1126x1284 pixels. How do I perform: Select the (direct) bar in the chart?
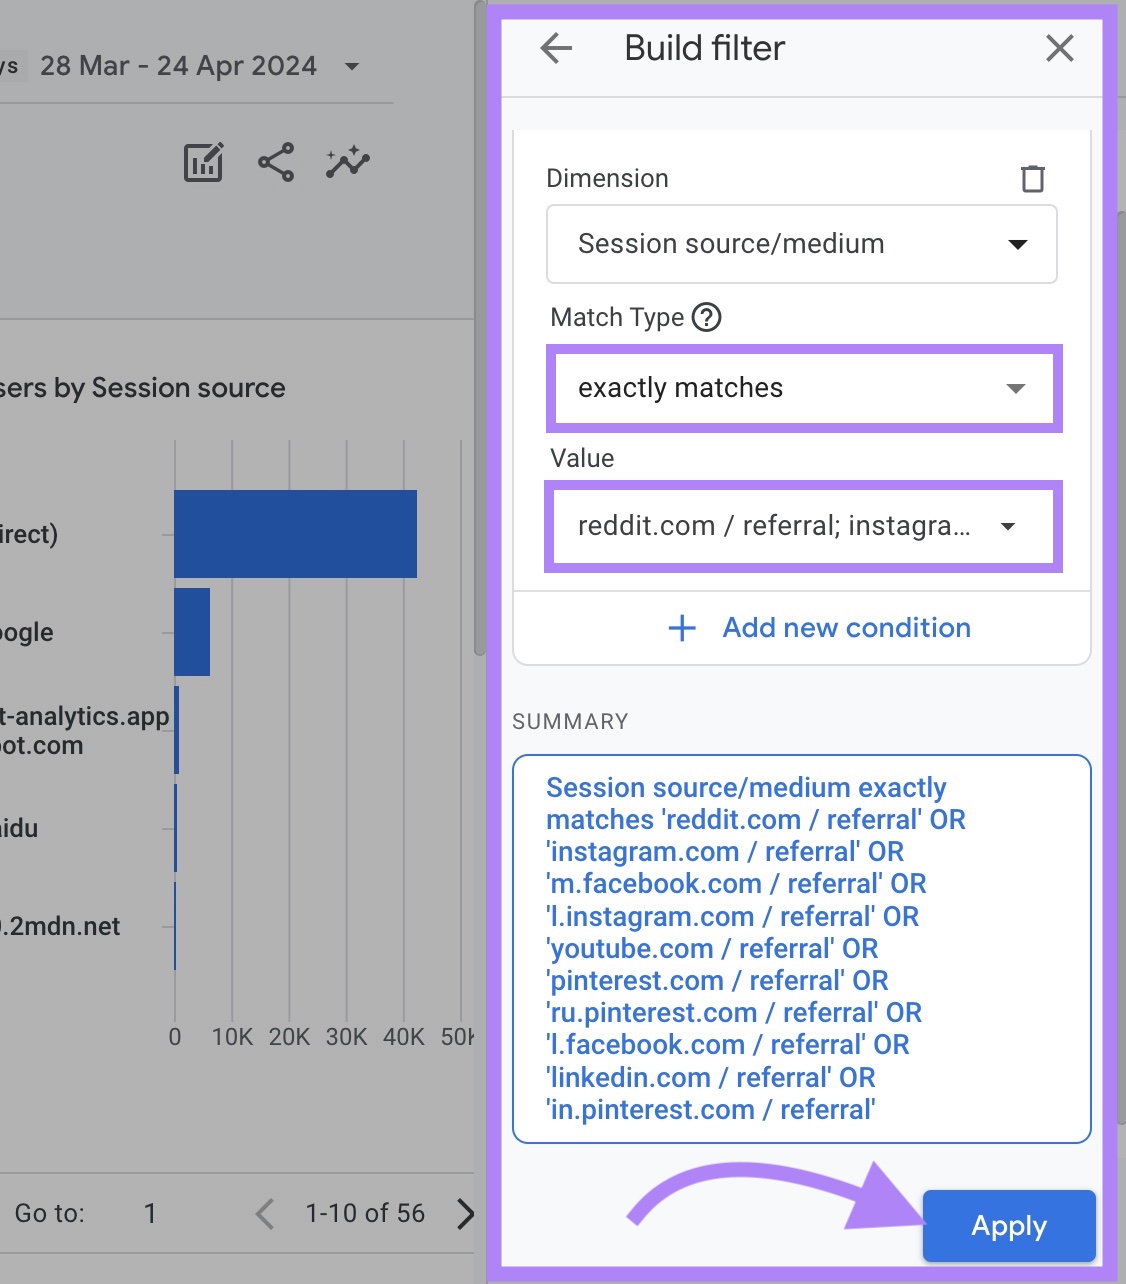(295, 533)
